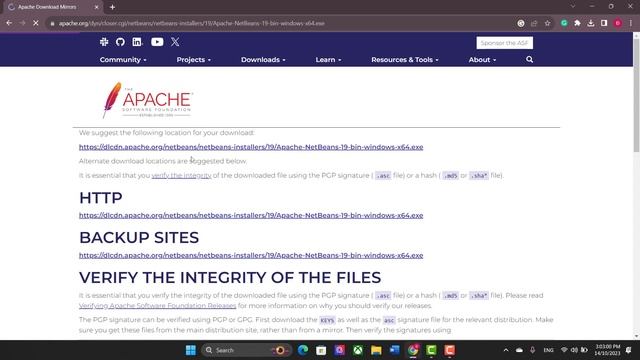Open the notification bell in taskbar
This screenshot has width=640, height=360.
coord(629,350)
